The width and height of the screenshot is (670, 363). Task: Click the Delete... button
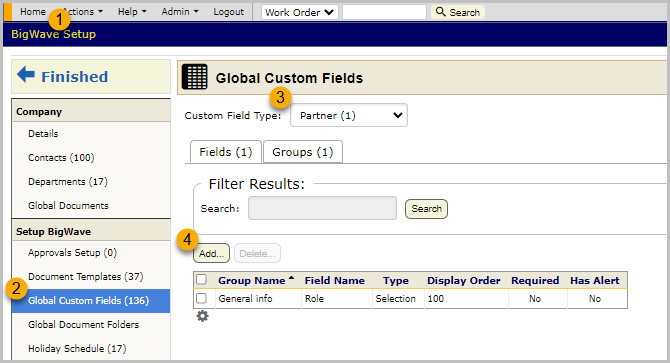(257, 253)
